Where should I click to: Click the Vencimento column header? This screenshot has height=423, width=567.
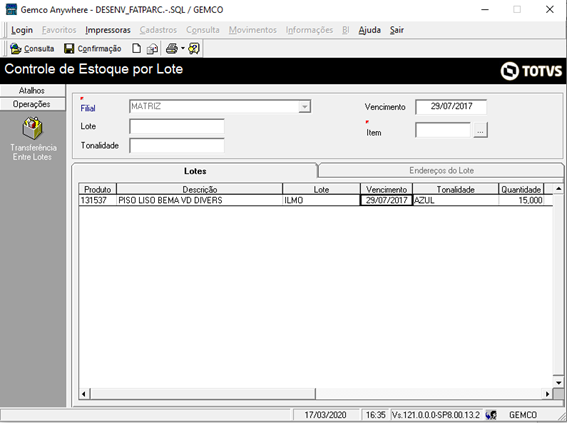[x=387, y=189]
